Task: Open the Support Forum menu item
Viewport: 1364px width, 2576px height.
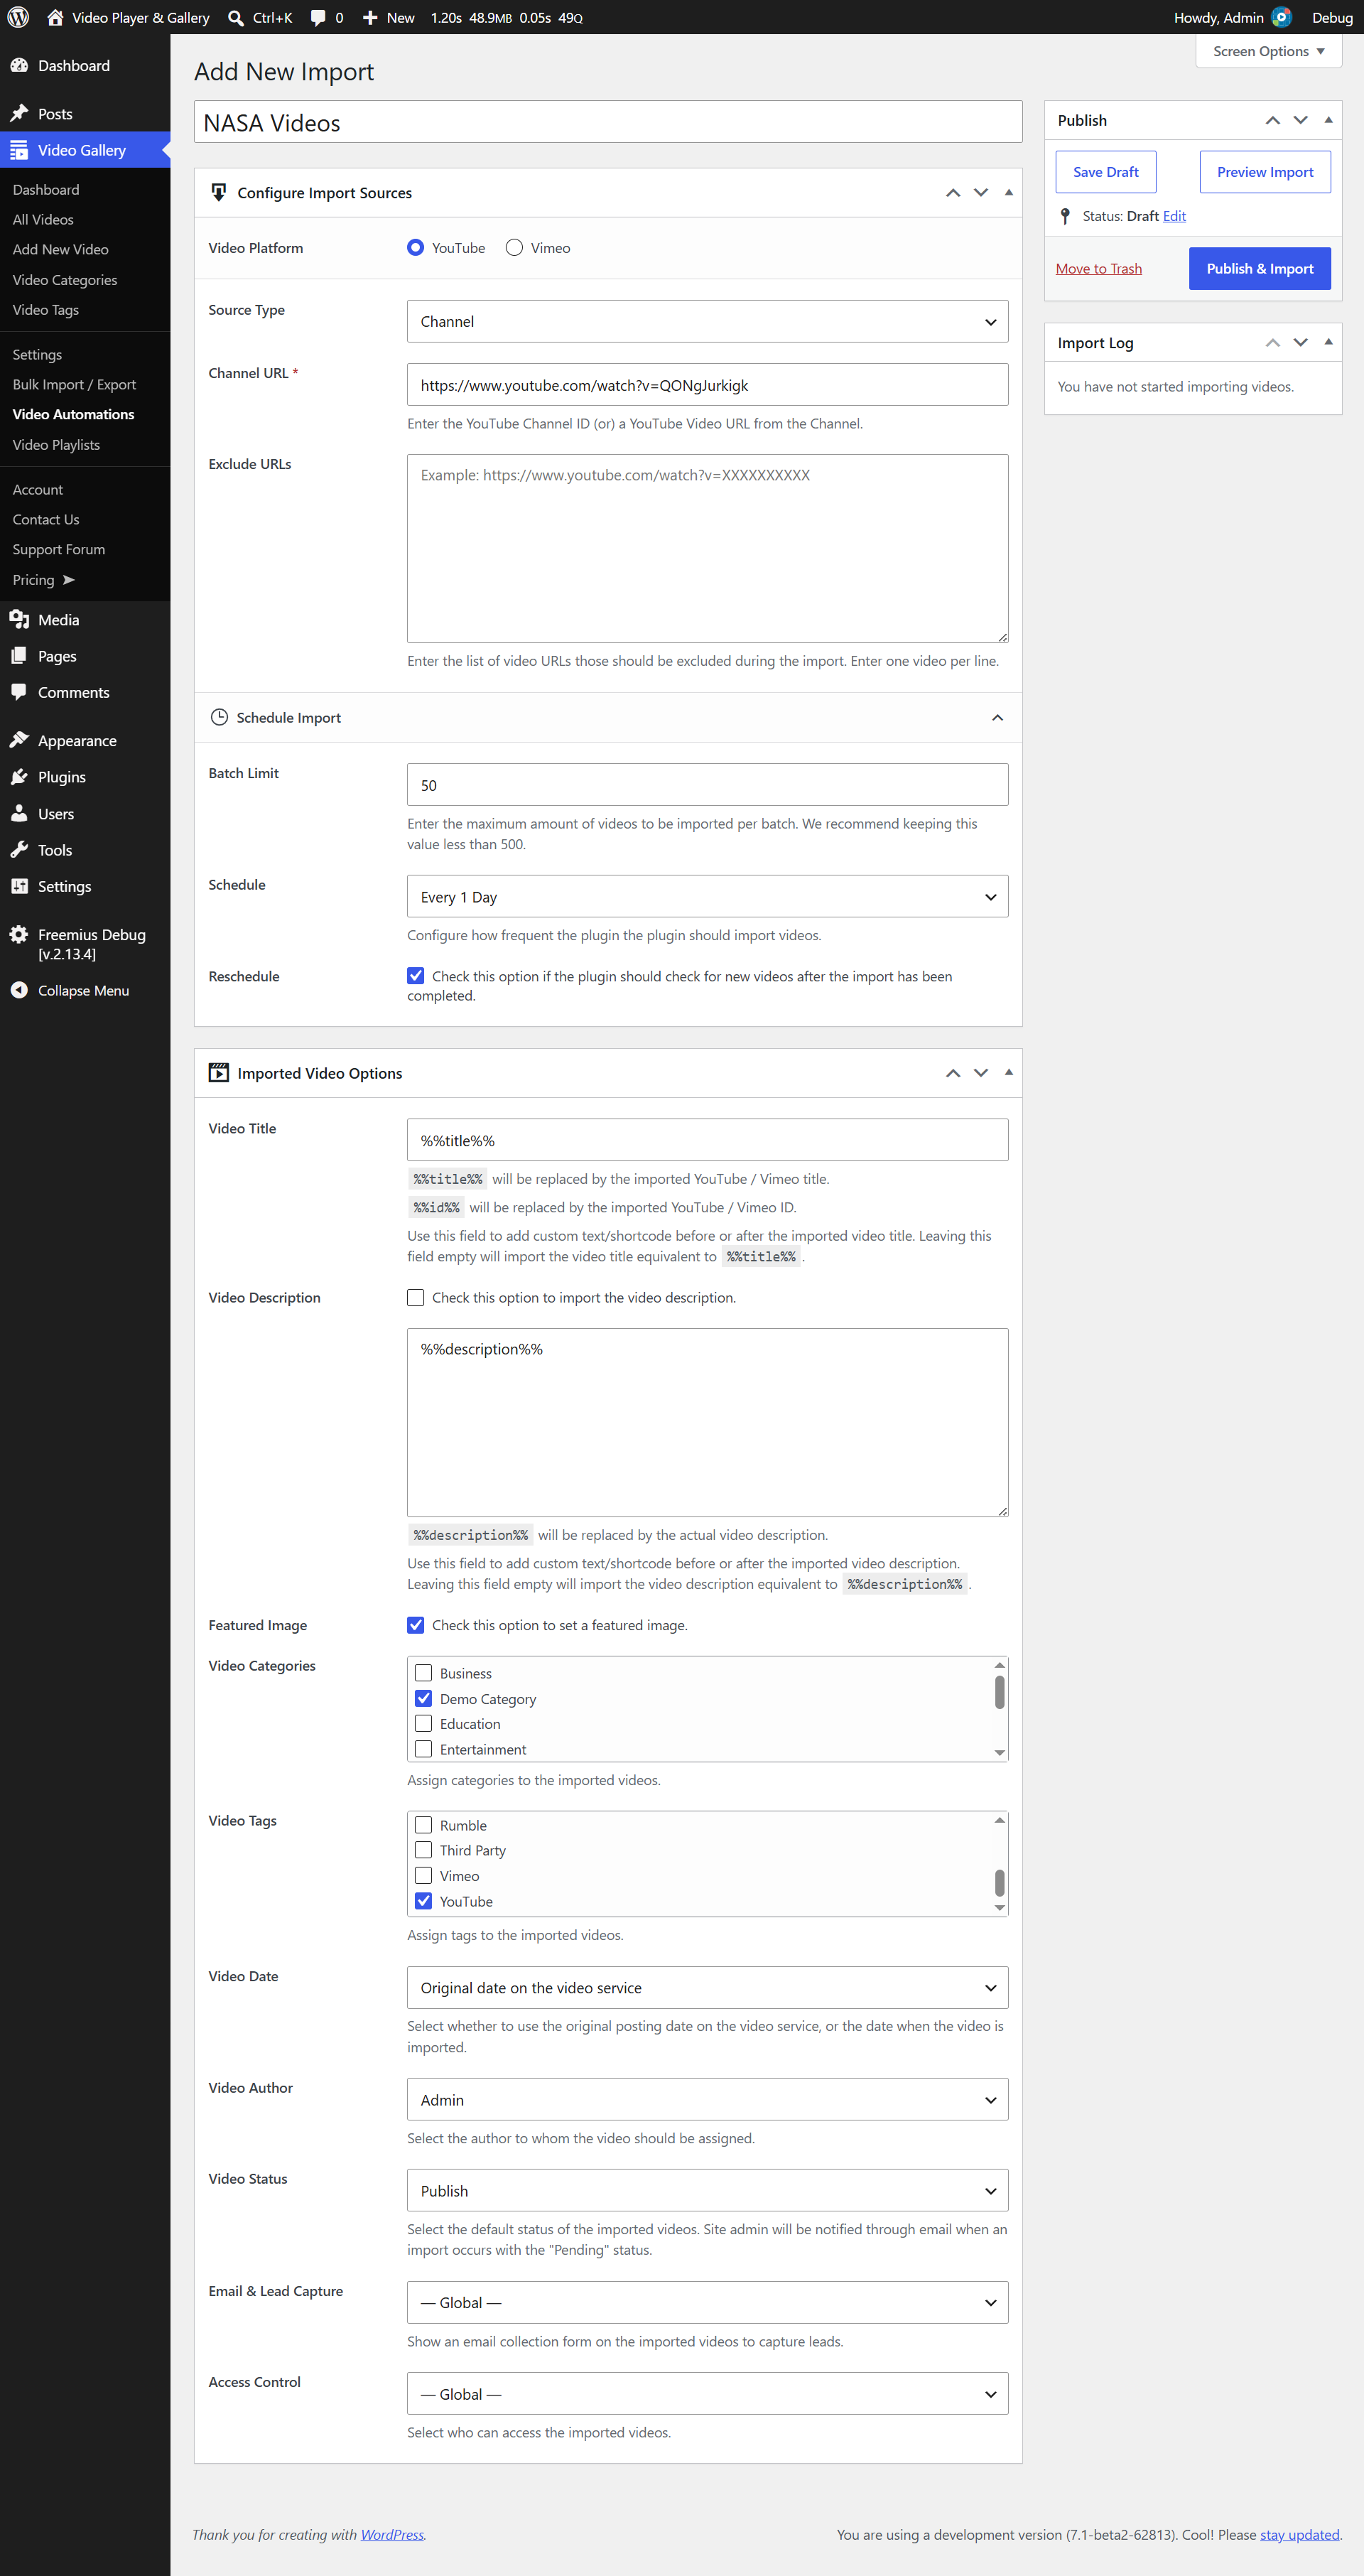Action: 59,549
